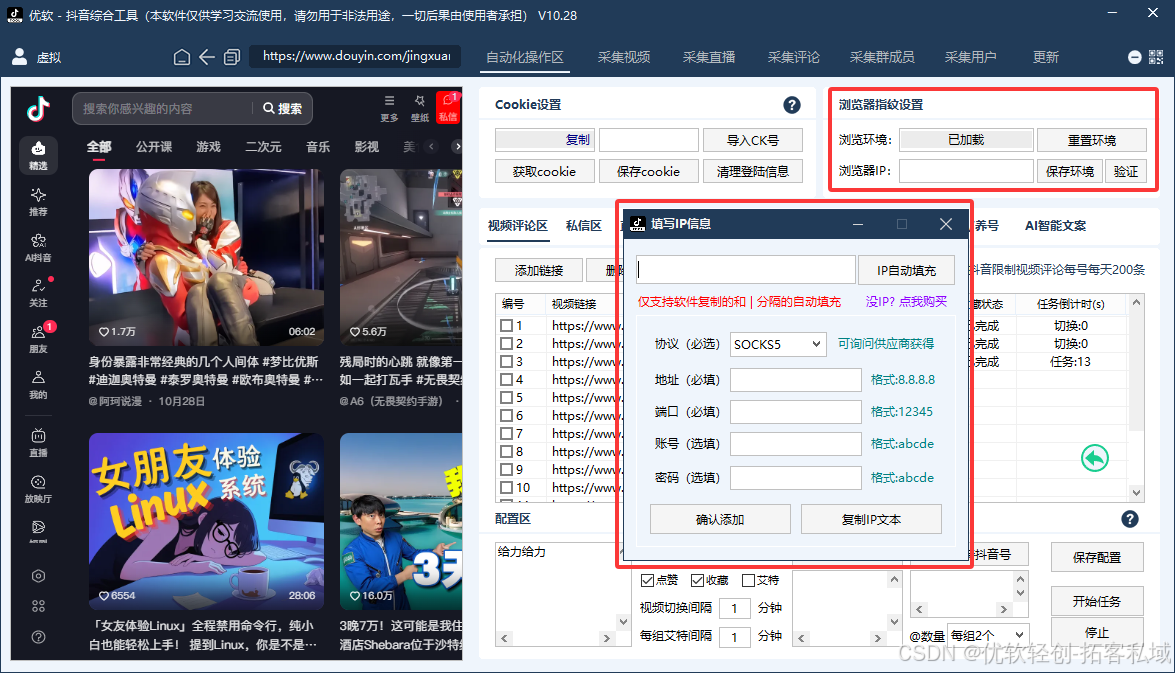Viewport: 1175px width, 673px height.
Task: Open the @数量 每组2个 dropdown
Action: point(988,635)
